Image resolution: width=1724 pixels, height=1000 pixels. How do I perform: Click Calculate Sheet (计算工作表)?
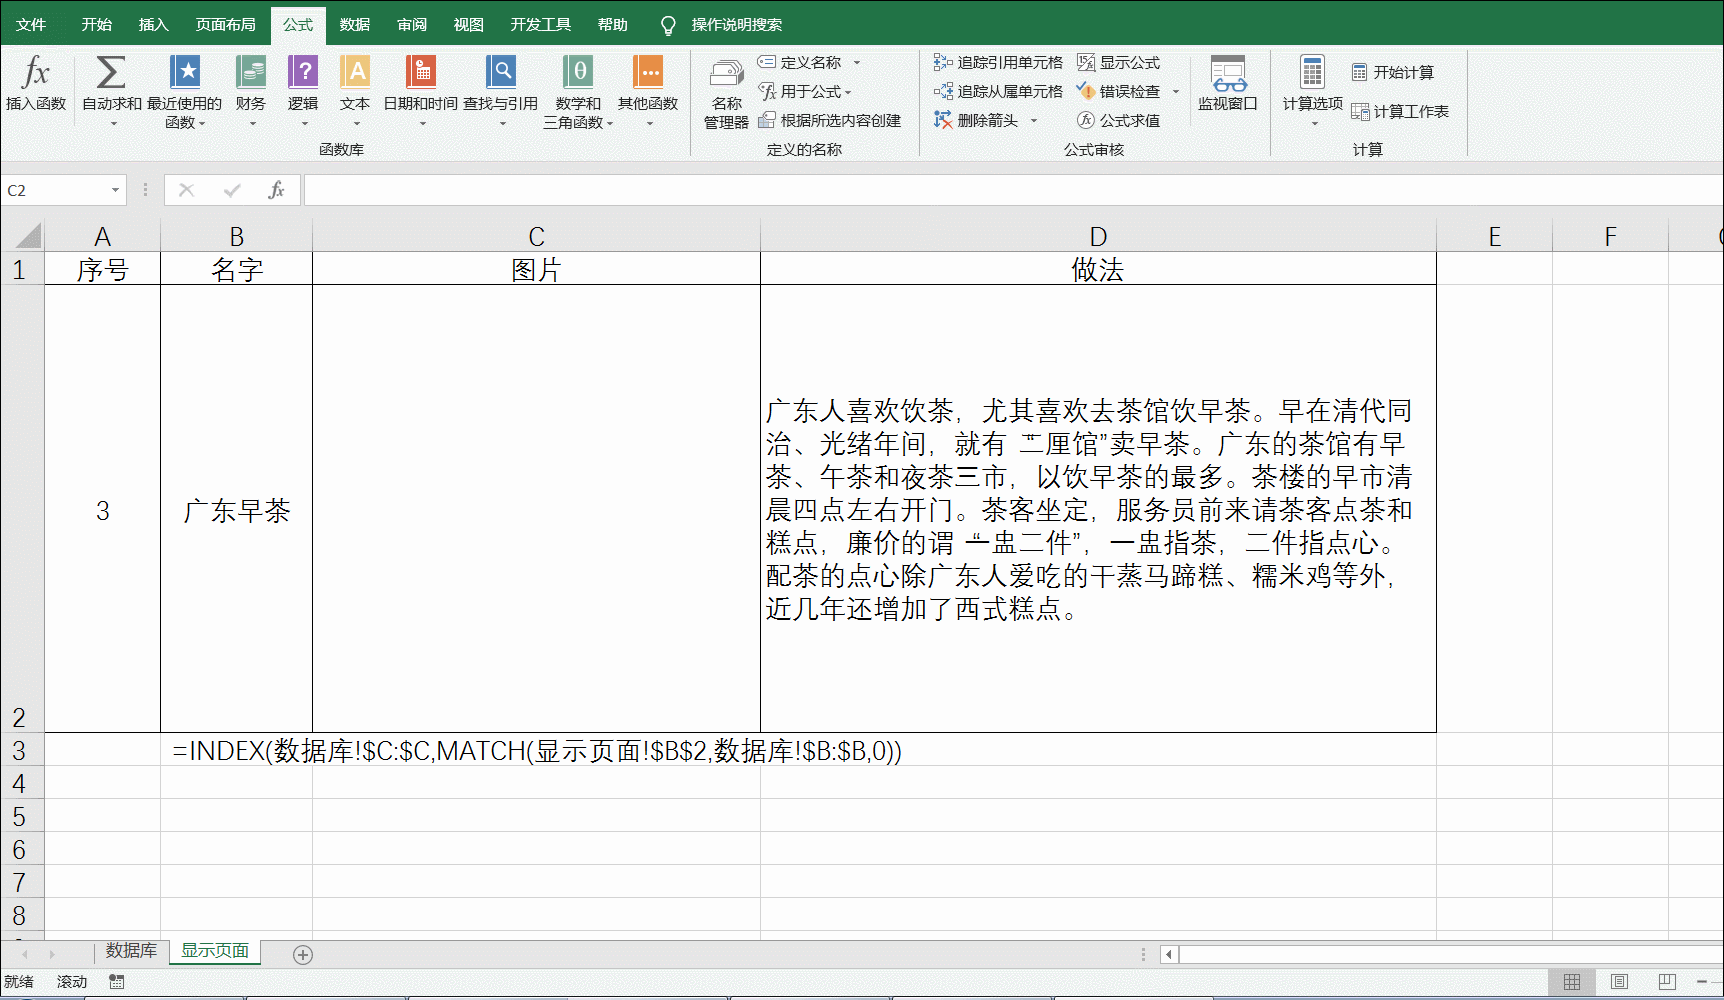coord(1400,111)
